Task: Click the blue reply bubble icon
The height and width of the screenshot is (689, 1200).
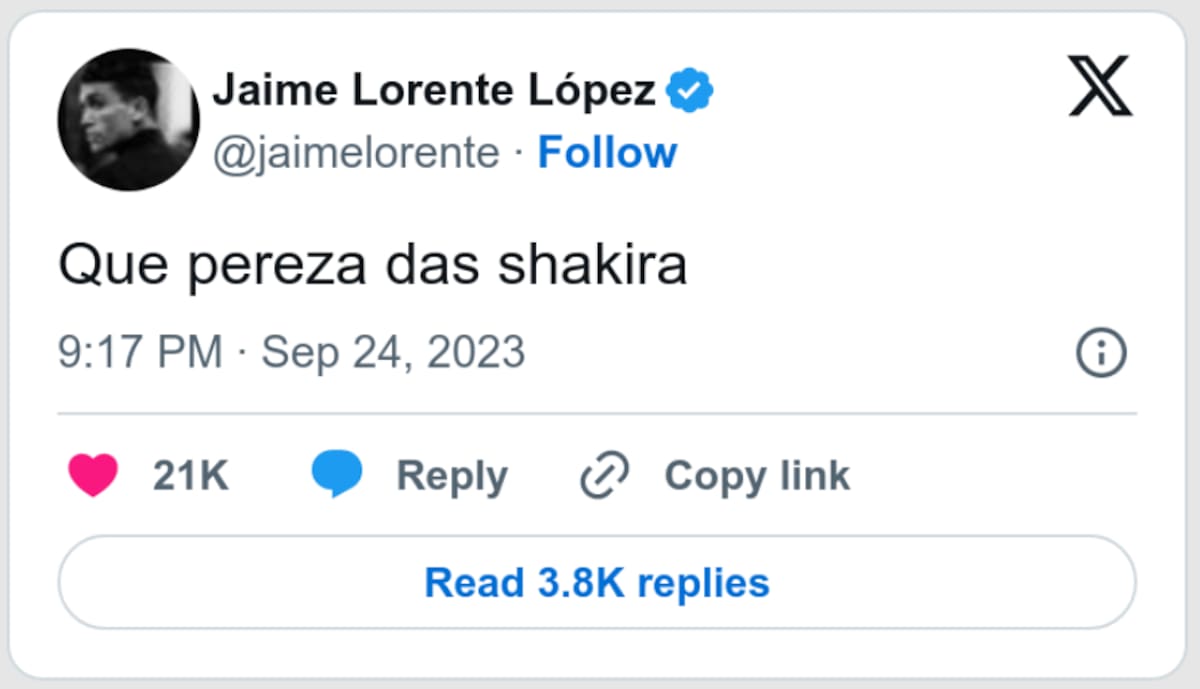Action: pos(337,475)
